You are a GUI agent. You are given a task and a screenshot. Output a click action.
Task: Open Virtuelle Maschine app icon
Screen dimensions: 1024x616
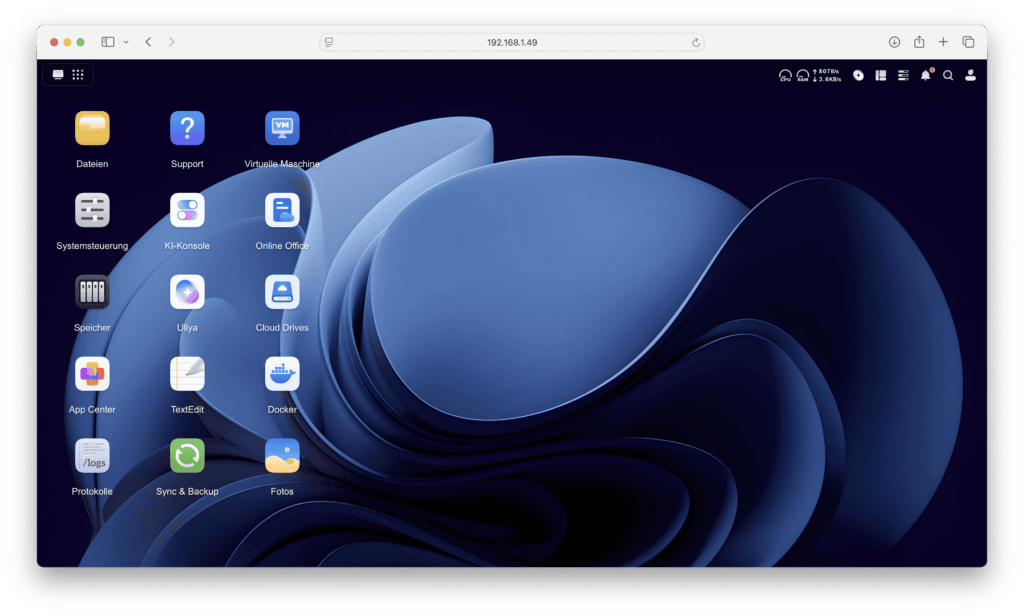(x=282, y=129)
